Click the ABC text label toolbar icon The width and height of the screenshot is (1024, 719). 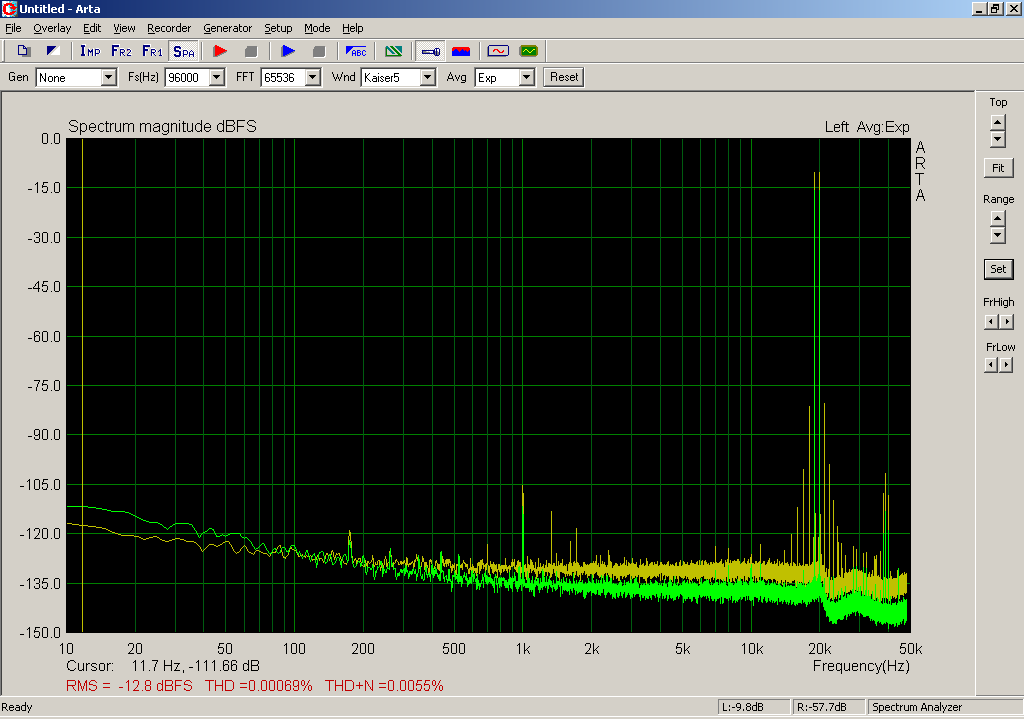point(356,51)
